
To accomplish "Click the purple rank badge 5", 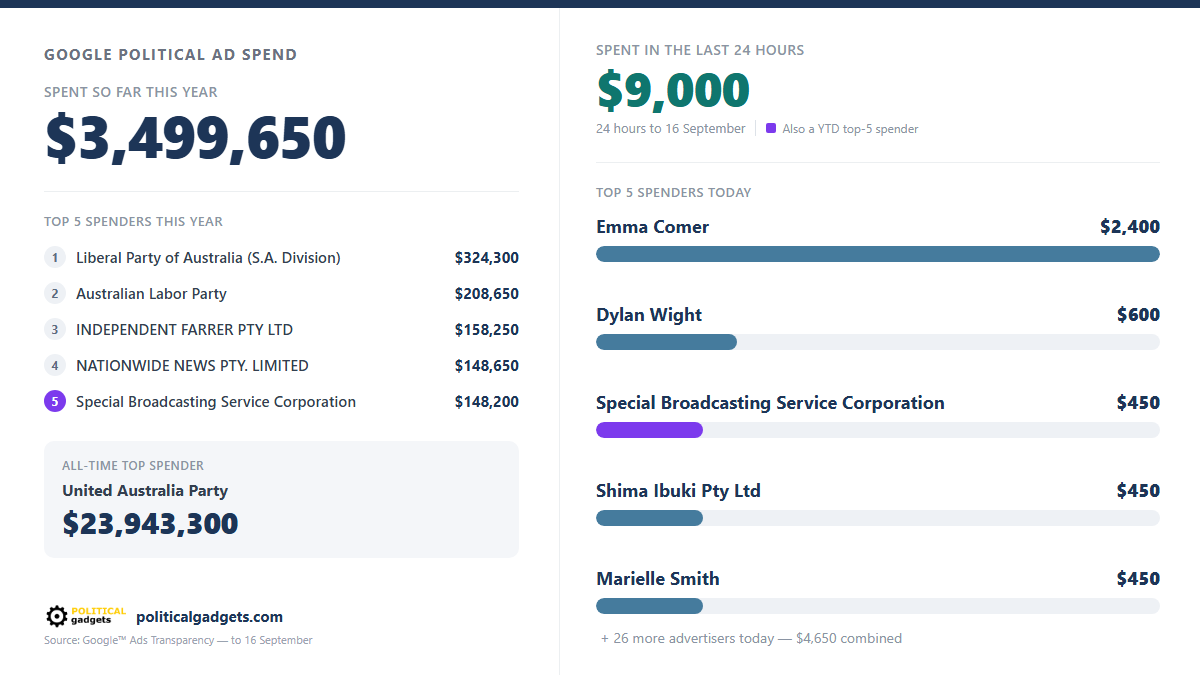I will pos(55,402).
